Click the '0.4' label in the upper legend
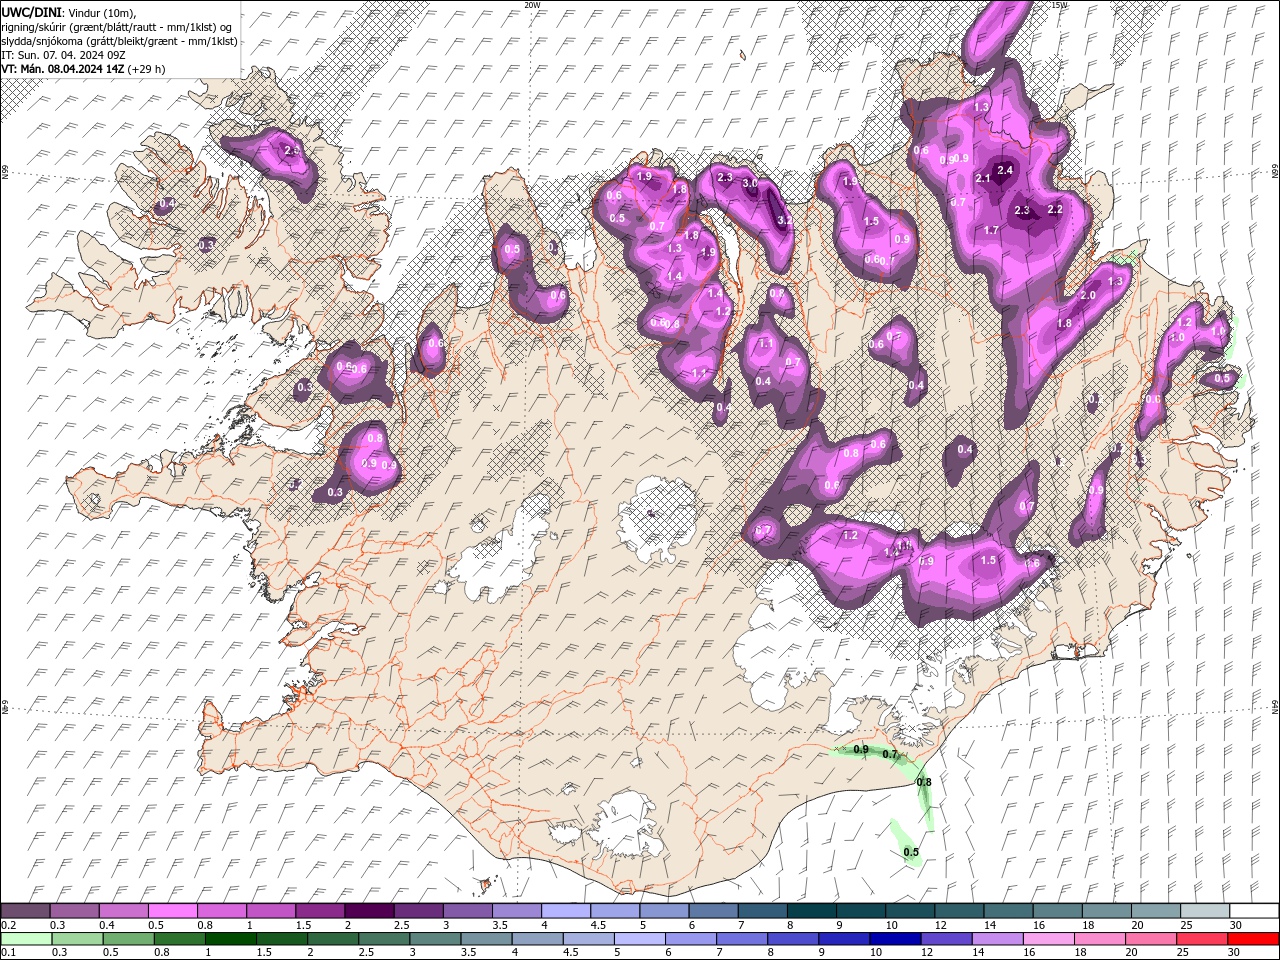Screen dimensions: 1280x960 click(106, 925)
